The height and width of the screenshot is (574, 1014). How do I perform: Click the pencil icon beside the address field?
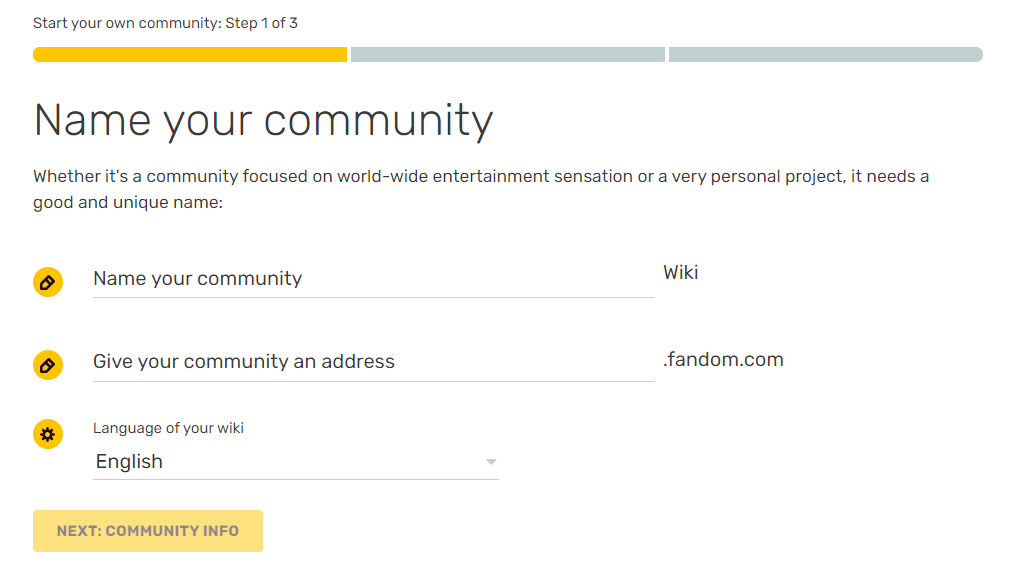(x=47, y=365)
